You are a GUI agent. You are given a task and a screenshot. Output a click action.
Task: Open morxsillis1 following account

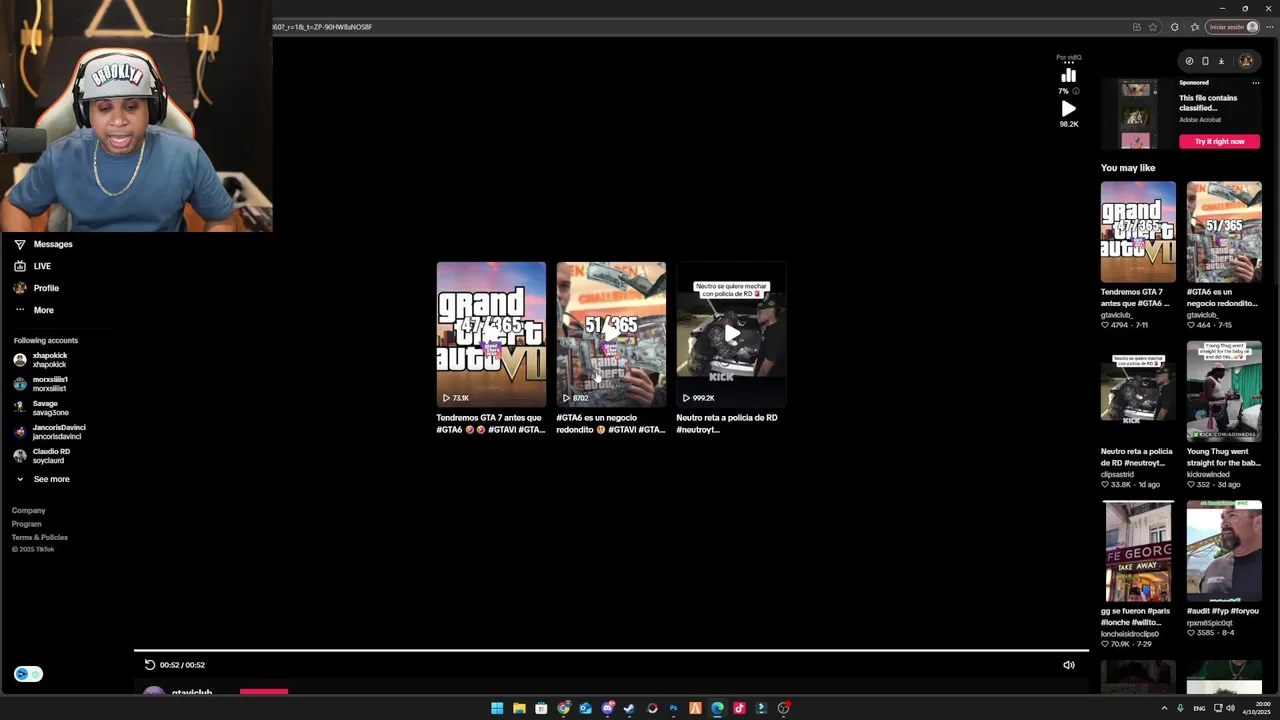[x=41, y=384]
